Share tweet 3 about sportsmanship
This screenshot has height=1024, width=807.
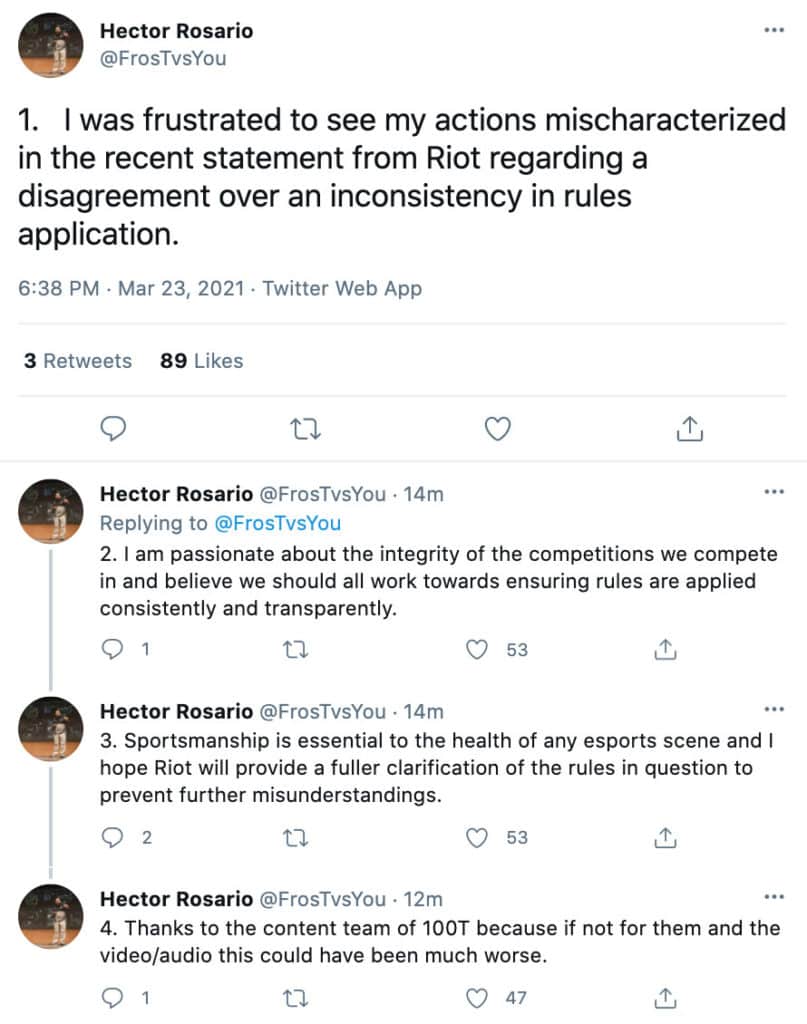pos(664,838)
